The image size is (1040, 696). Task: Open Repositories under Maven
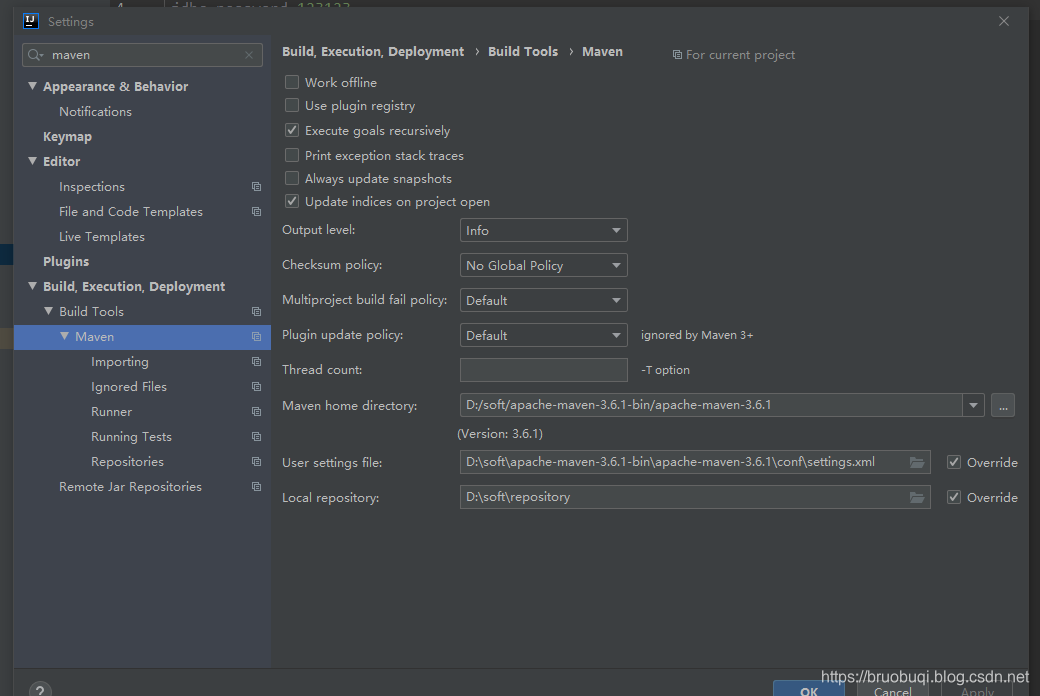click(x=127, y=462)
